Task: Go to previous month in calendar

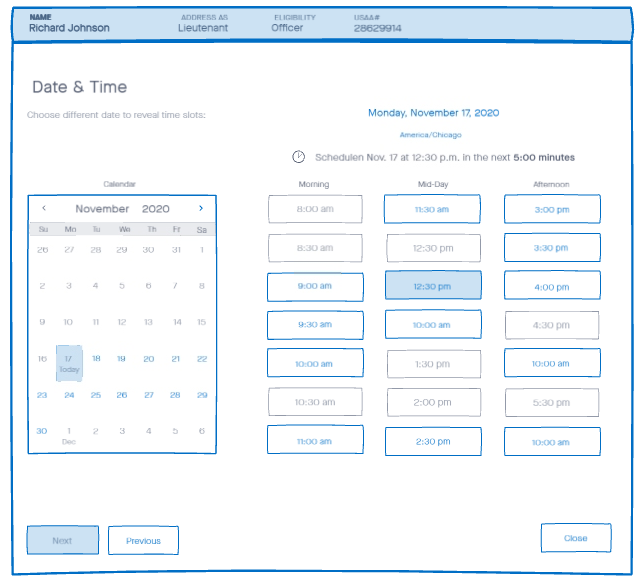Action: [44, 208]
